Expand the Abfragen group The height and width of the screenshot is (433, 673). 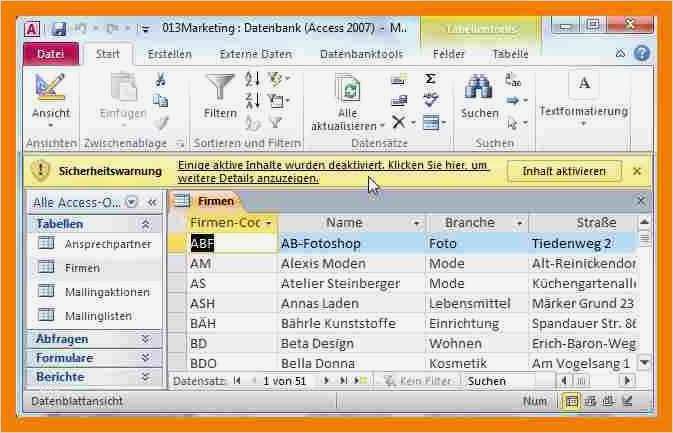[146, 339]
